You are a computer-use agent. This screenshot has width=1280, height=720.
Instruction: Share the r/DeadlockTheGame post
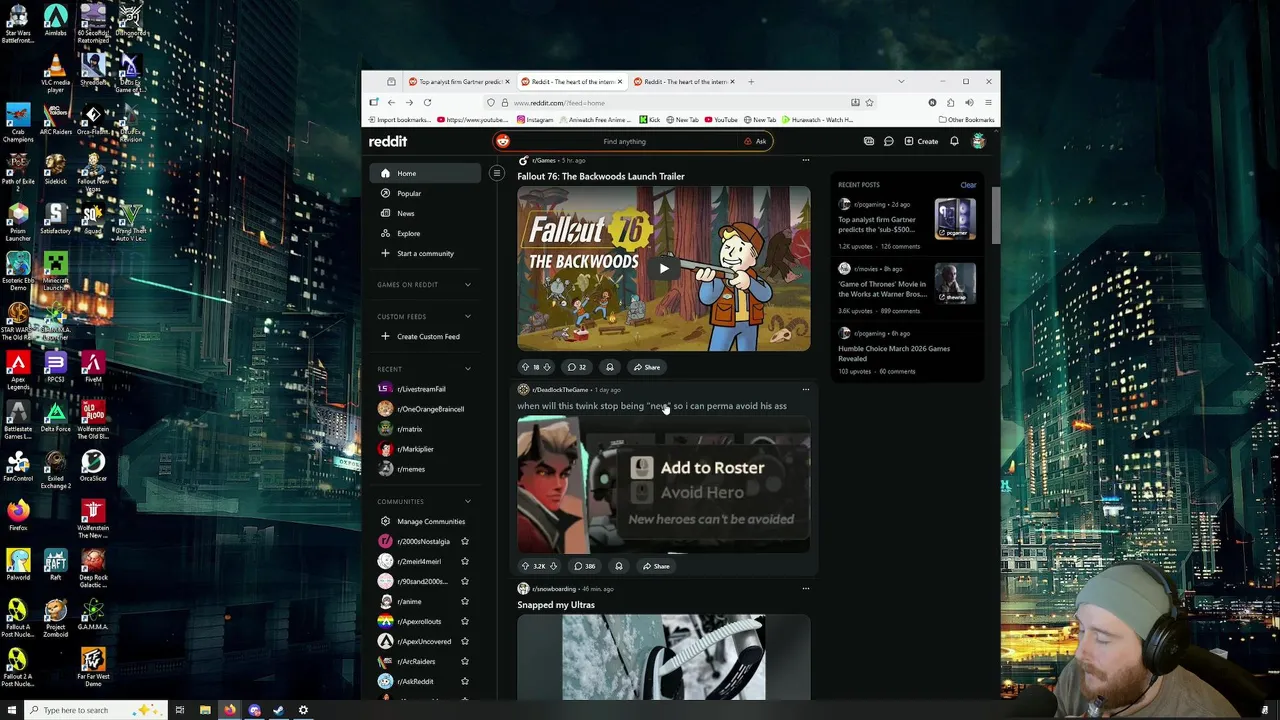(655, 566)
